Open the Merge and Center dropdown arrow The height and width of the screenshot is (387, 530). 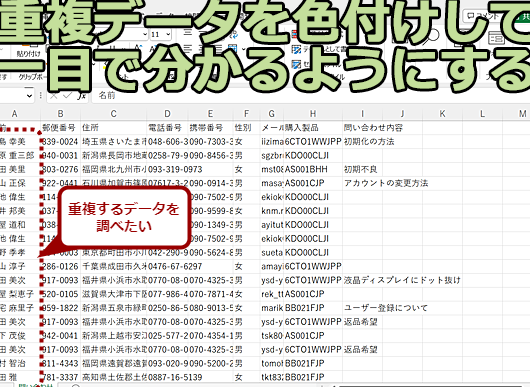(244, 49)
